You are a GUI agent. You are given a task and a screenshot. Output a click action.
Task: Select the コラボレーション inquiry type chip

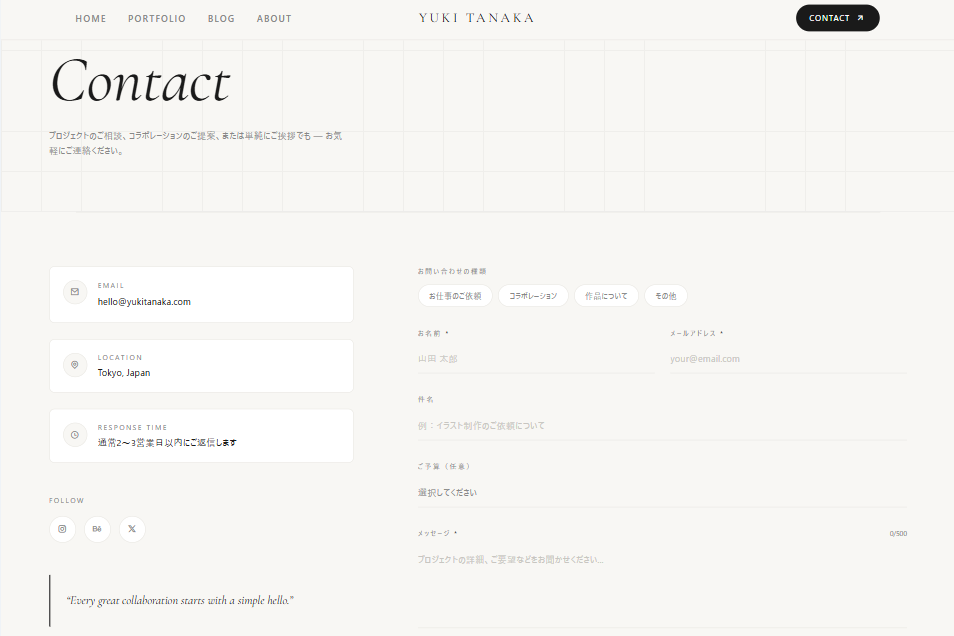533,296
